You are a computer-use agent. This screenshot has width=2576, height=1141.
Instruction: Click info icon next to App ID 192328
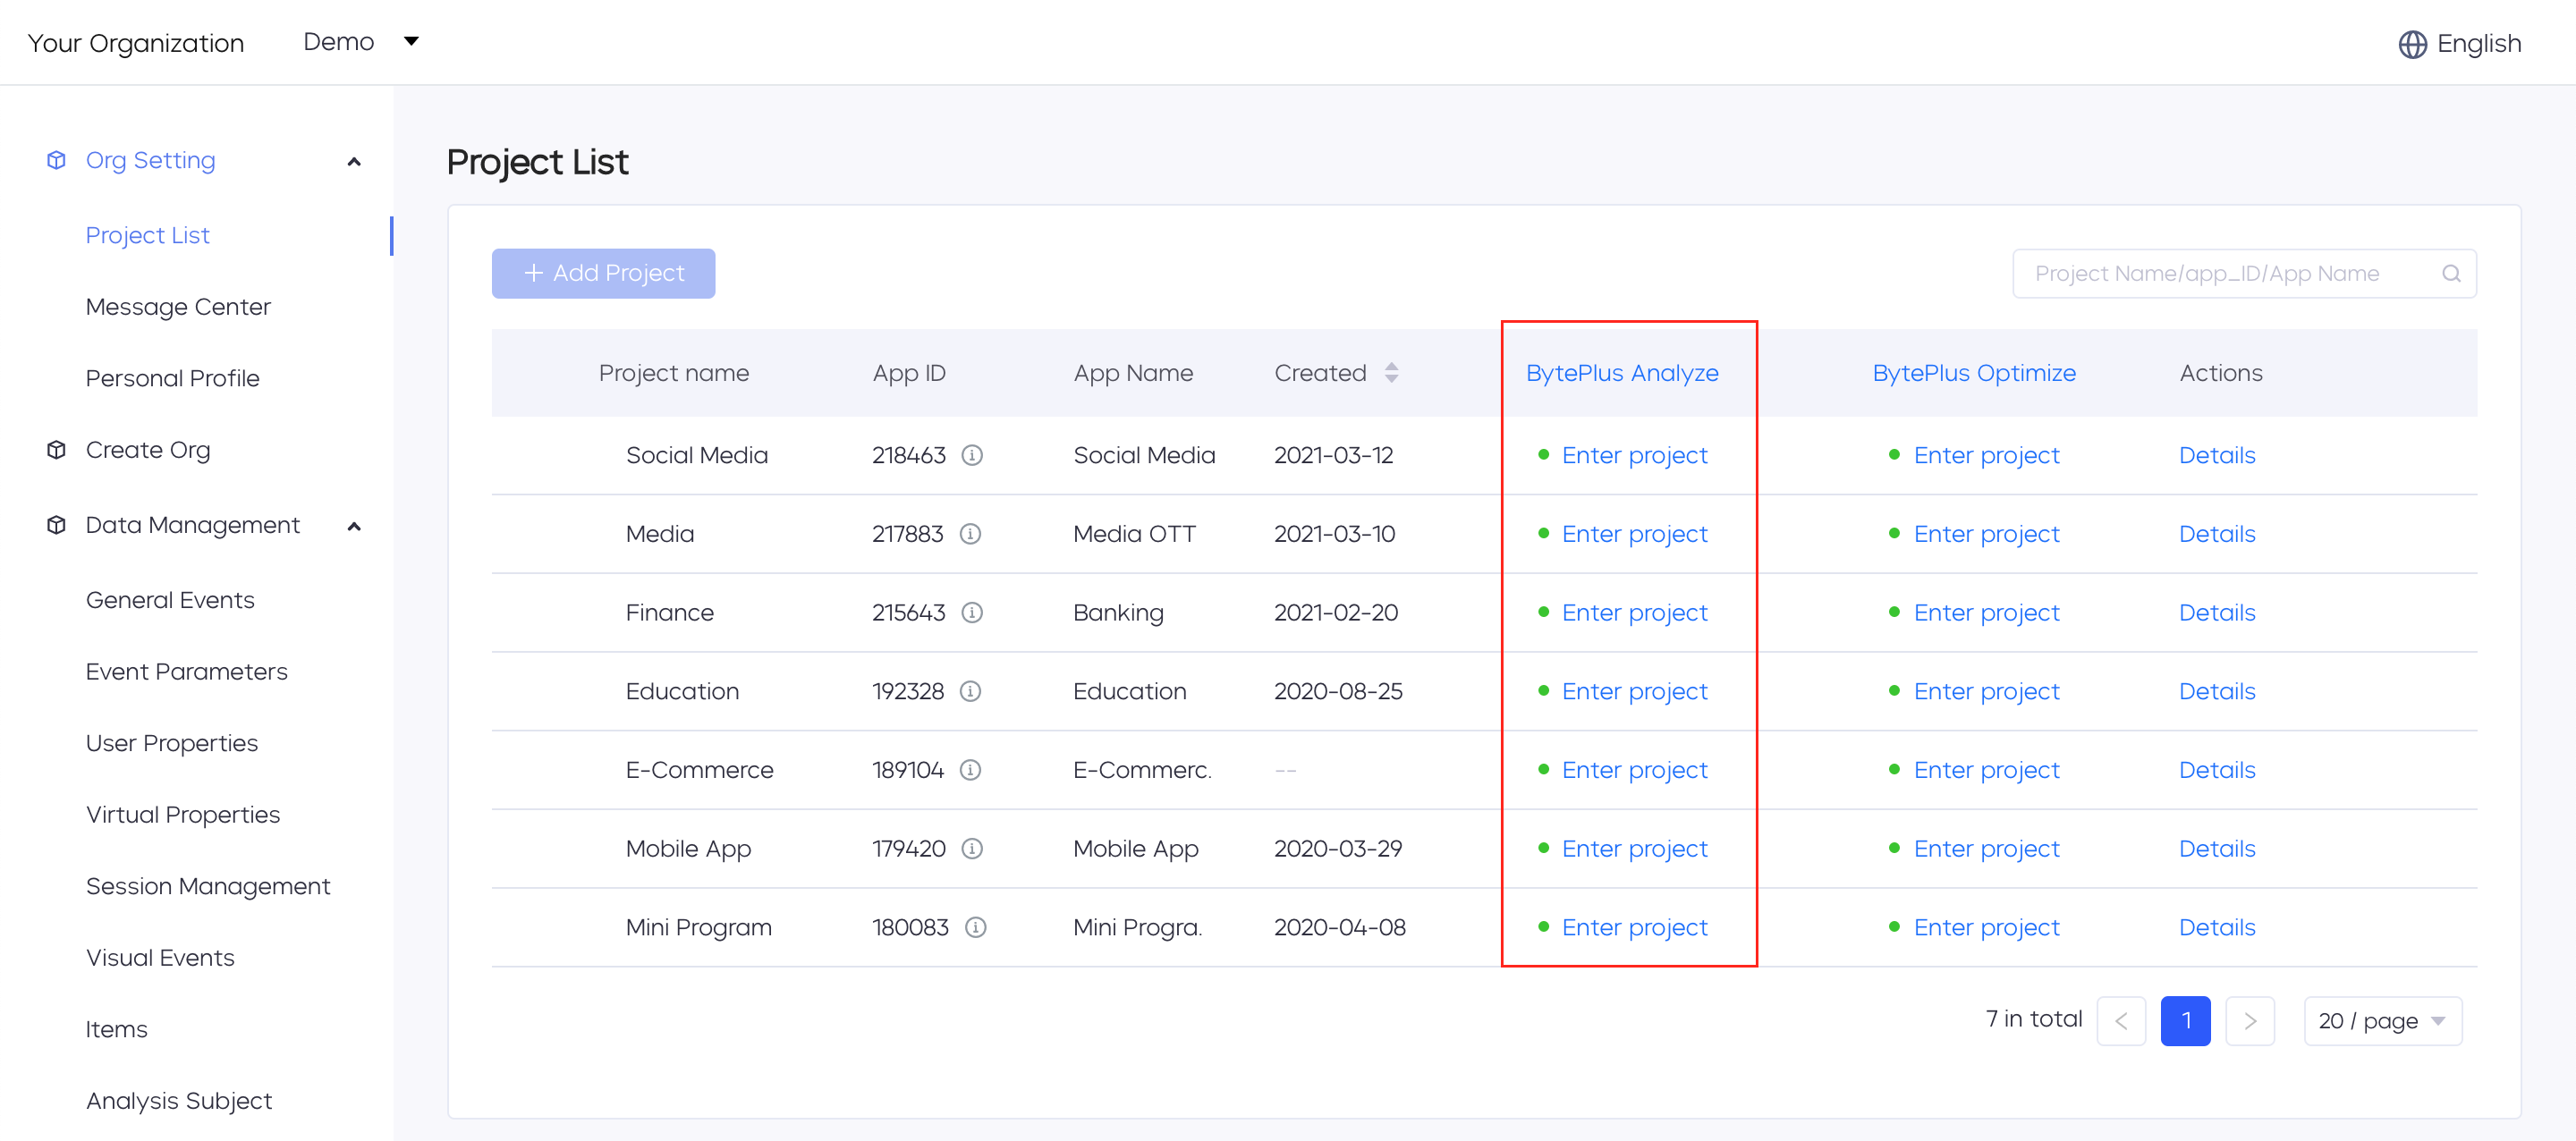(970, 691)
